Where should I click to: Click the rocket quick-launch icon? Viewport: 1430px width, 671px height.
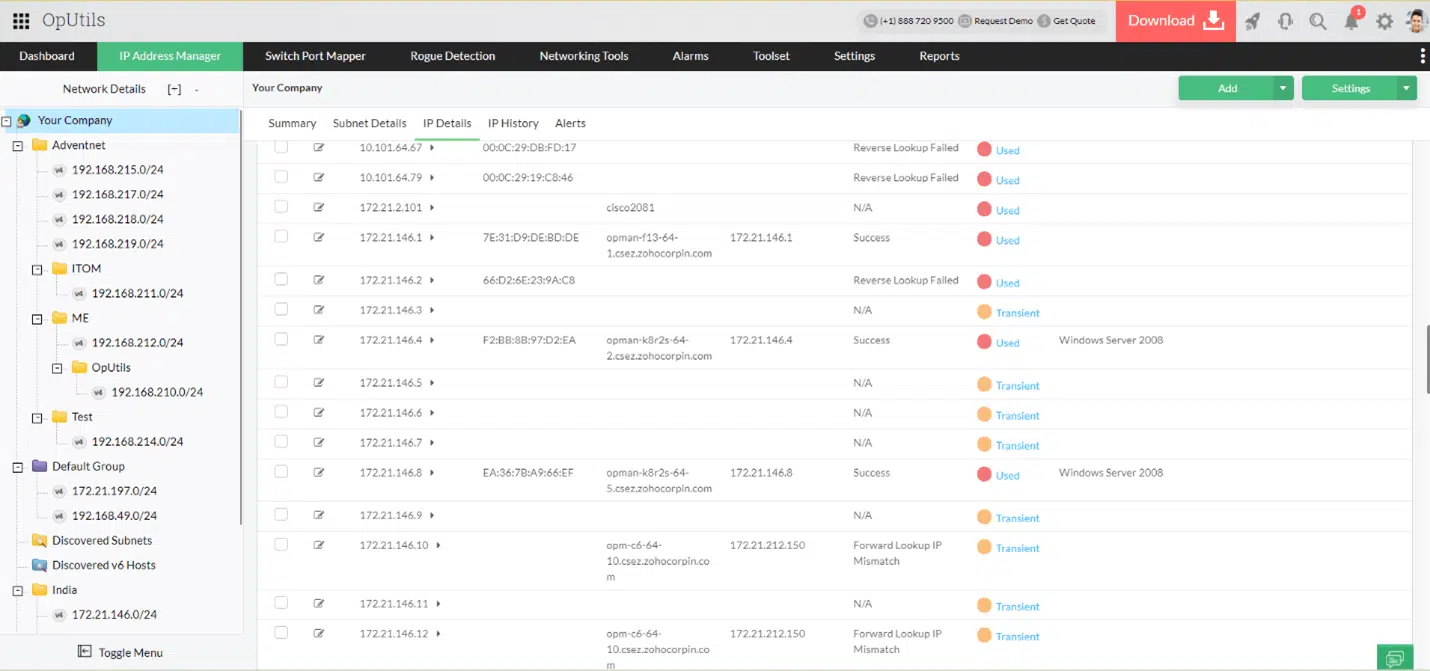[1252, 21]
